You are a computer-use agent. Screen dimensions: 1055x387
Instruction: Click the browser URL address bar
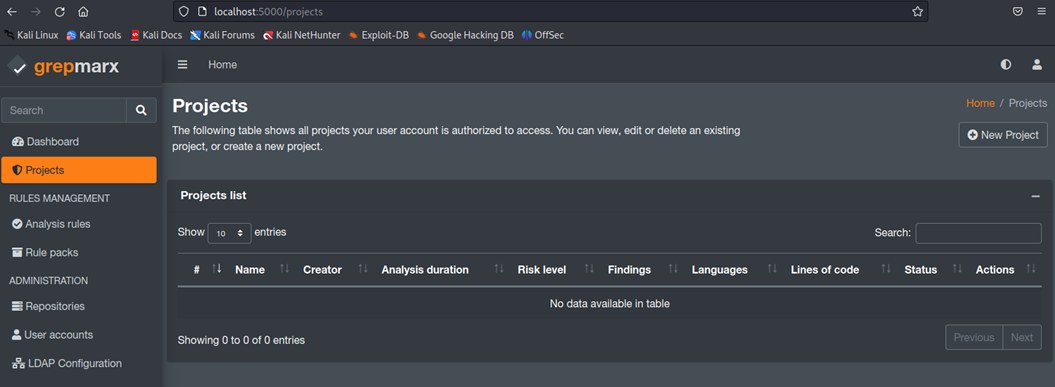tap(550, 11)
